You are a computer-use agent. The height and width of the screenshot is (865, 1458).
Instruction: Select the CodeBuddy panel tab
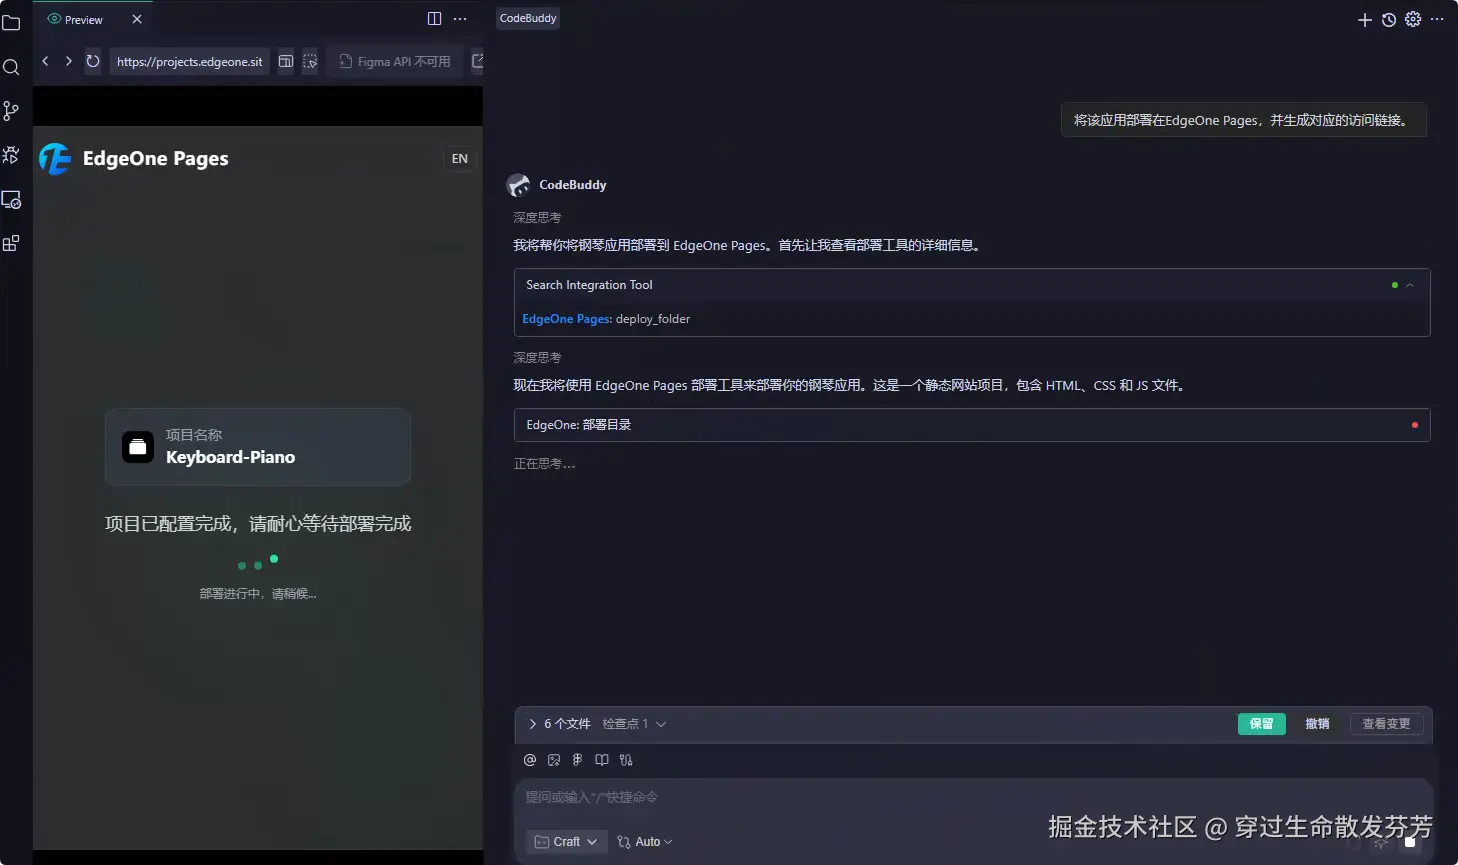tap(528, 18)
